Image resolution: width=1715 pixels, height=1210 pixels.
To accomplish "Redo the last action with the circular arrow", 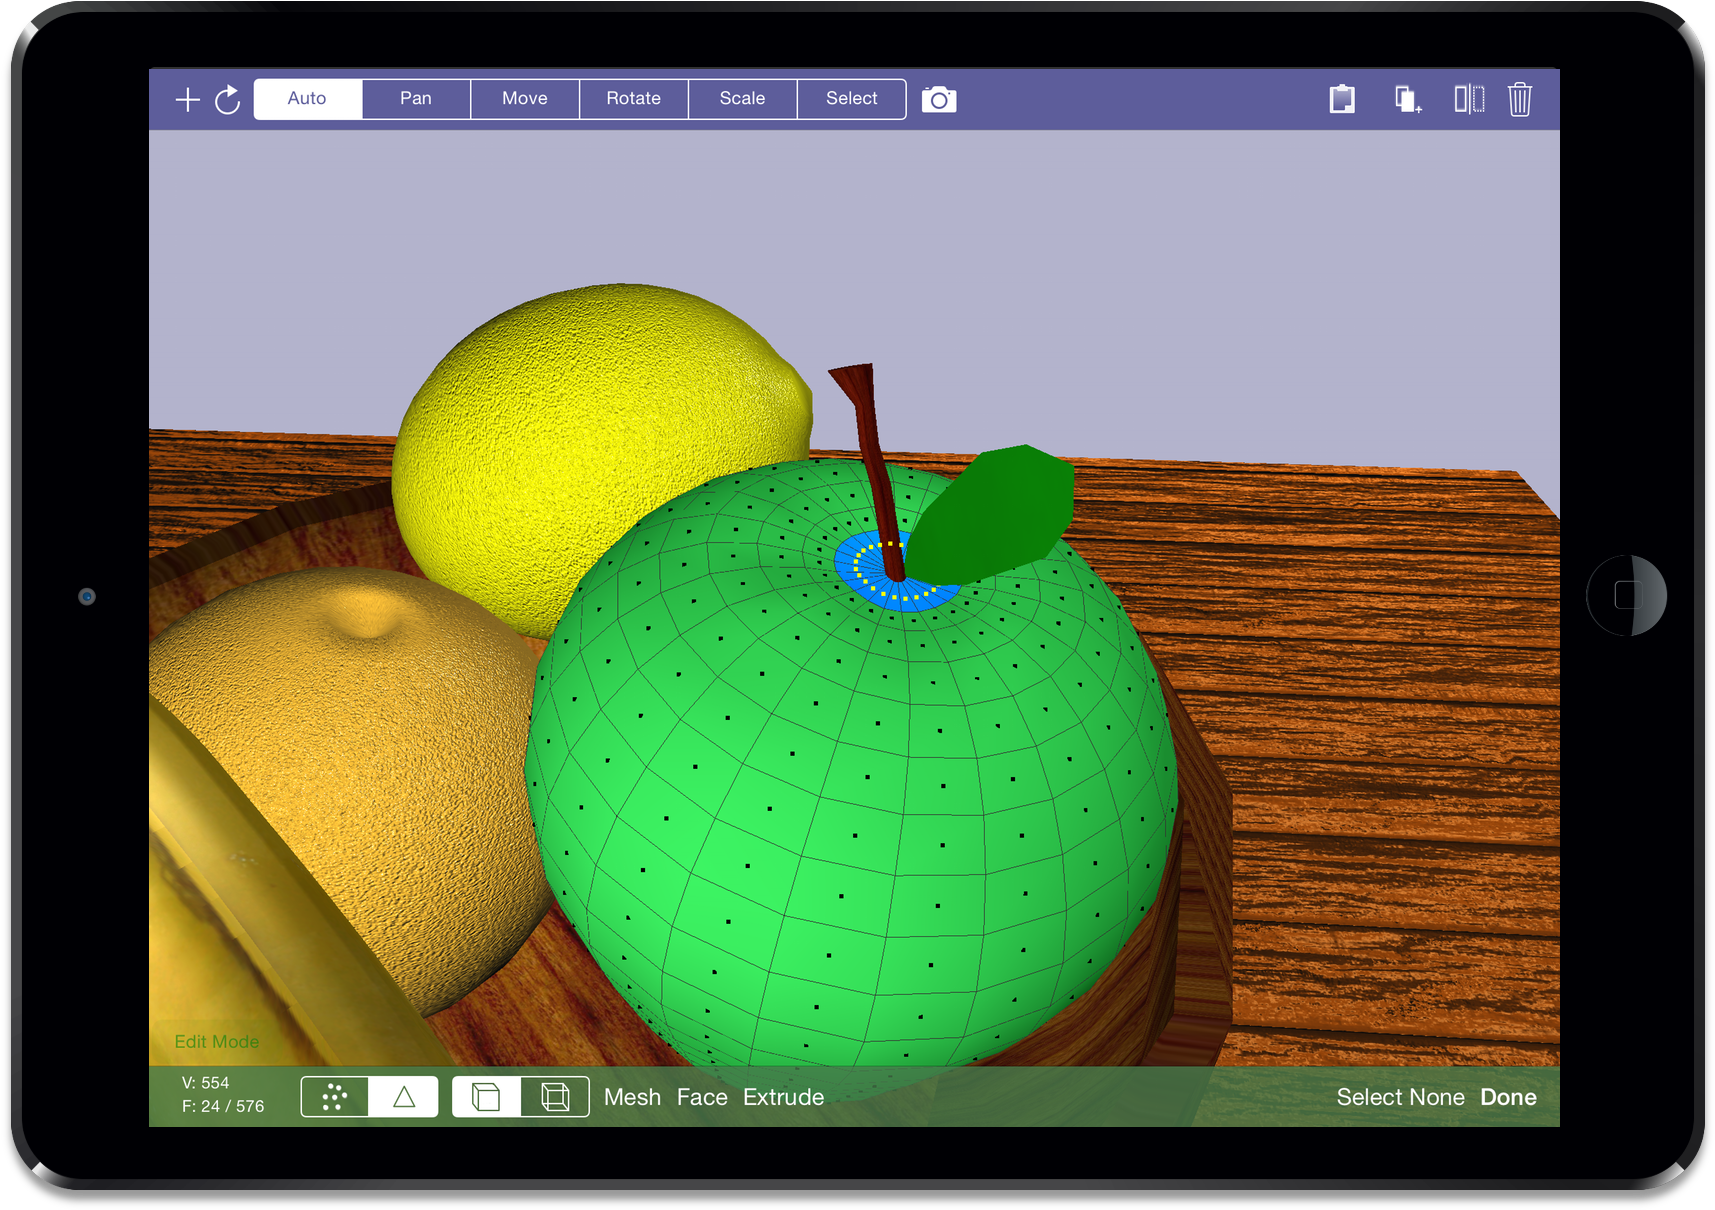I will (228, 99).
